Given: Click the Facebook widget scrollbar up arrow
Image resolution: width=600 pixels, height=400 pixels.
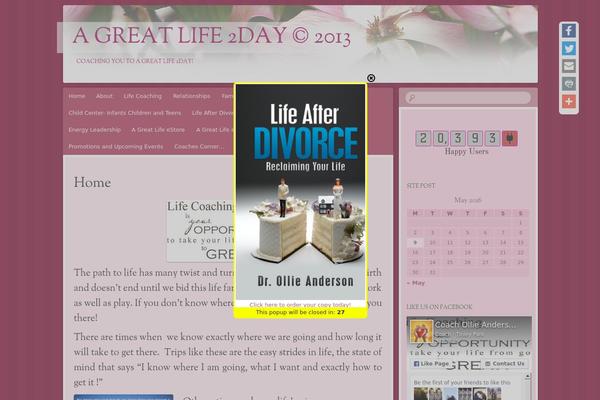Looking at the screenshot, I should [528, 377].
